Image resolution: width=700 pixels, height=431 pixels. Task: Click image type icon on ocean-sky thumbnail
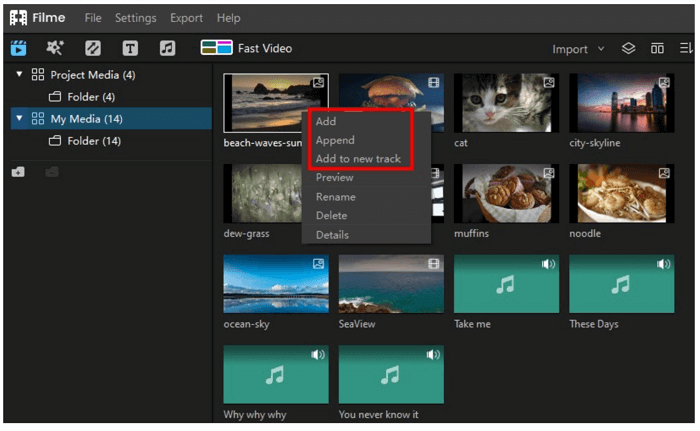(318, 264)
